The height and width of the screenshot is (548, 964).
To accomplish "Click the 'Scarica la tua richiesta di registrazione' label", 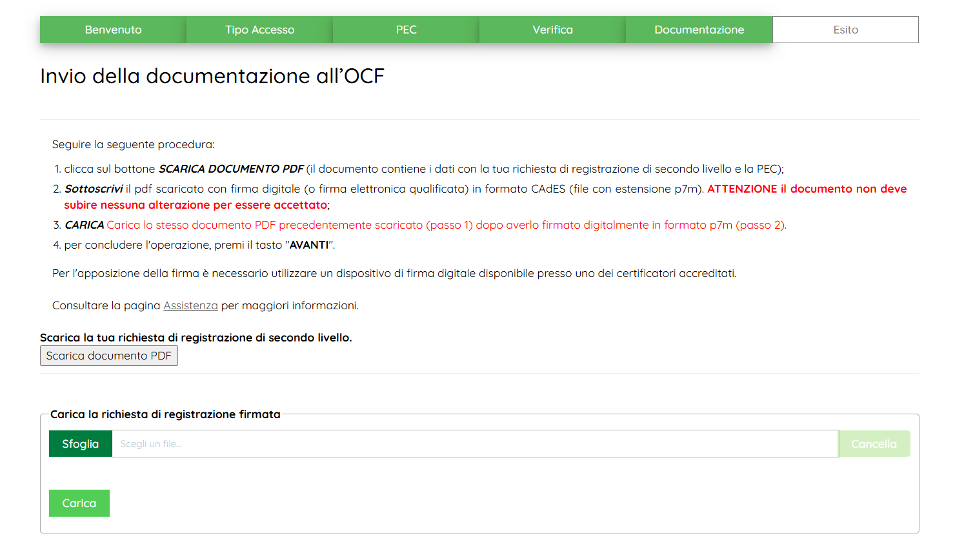I will [195, 338].
